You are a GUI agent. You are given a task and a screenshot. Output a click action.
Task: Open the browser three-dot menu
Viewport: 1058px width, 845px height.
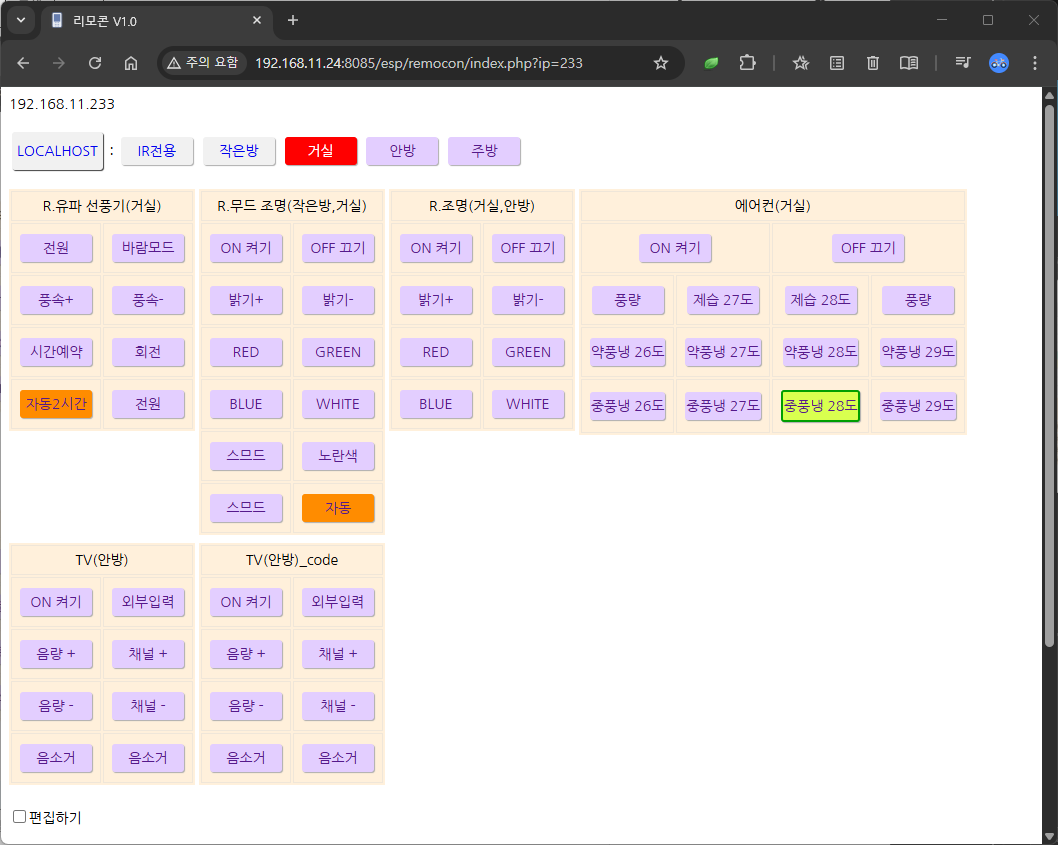(1034, 63)
